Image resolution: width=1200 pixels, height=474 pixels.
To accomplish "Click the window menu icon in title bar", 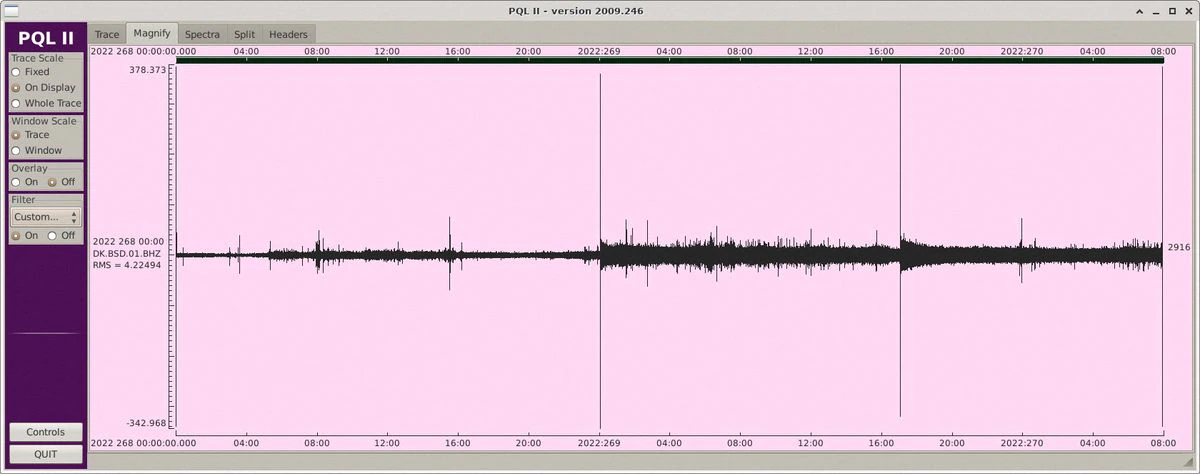I will pyautogui.click(x=11, y=10).
